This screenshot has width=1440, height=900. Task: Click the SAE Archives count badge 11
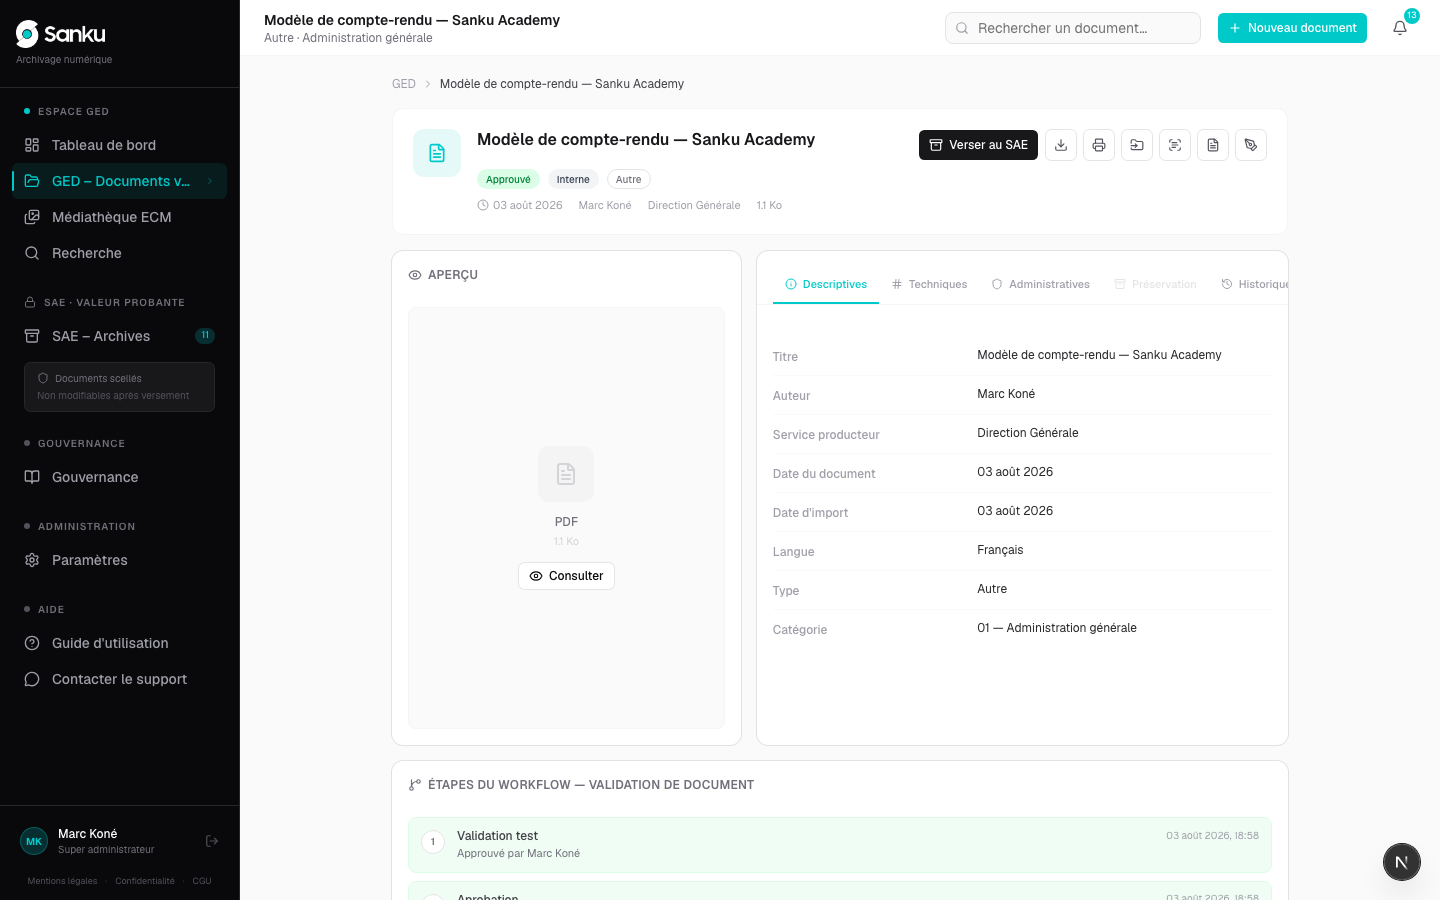pyautogui.click(x=205, y=336)
